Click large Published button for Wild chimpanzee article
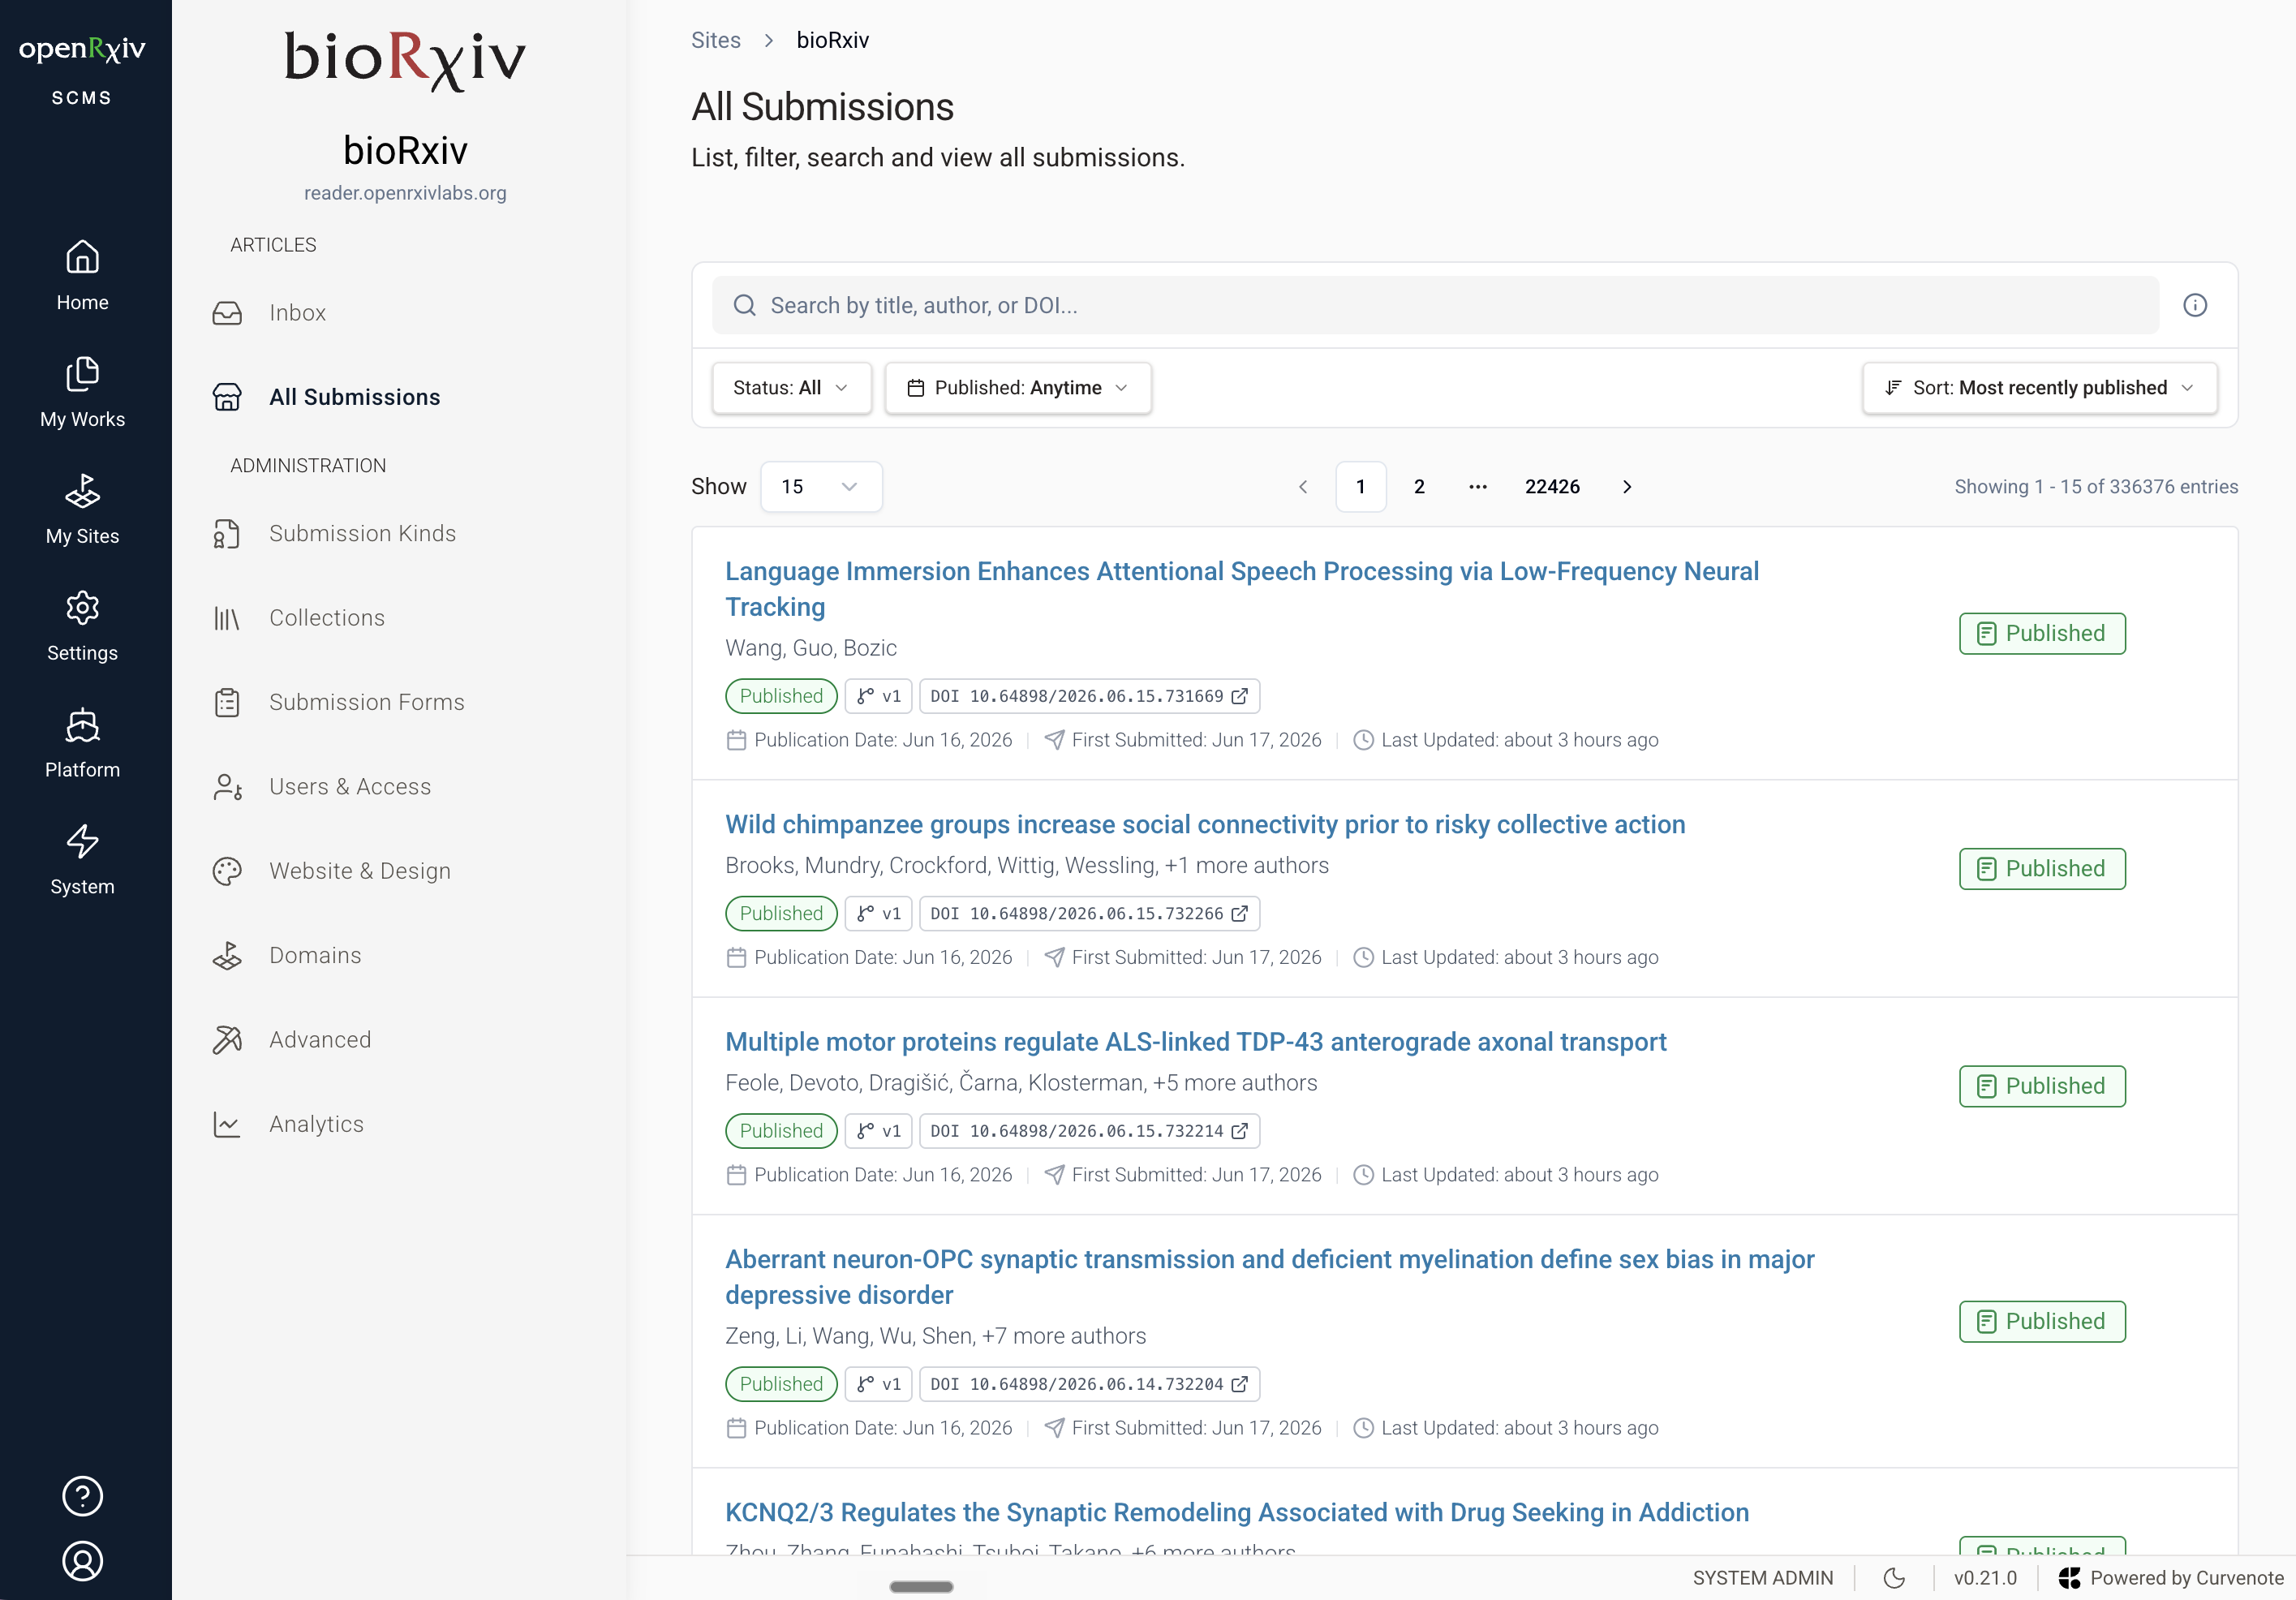 click(2042, 869)
